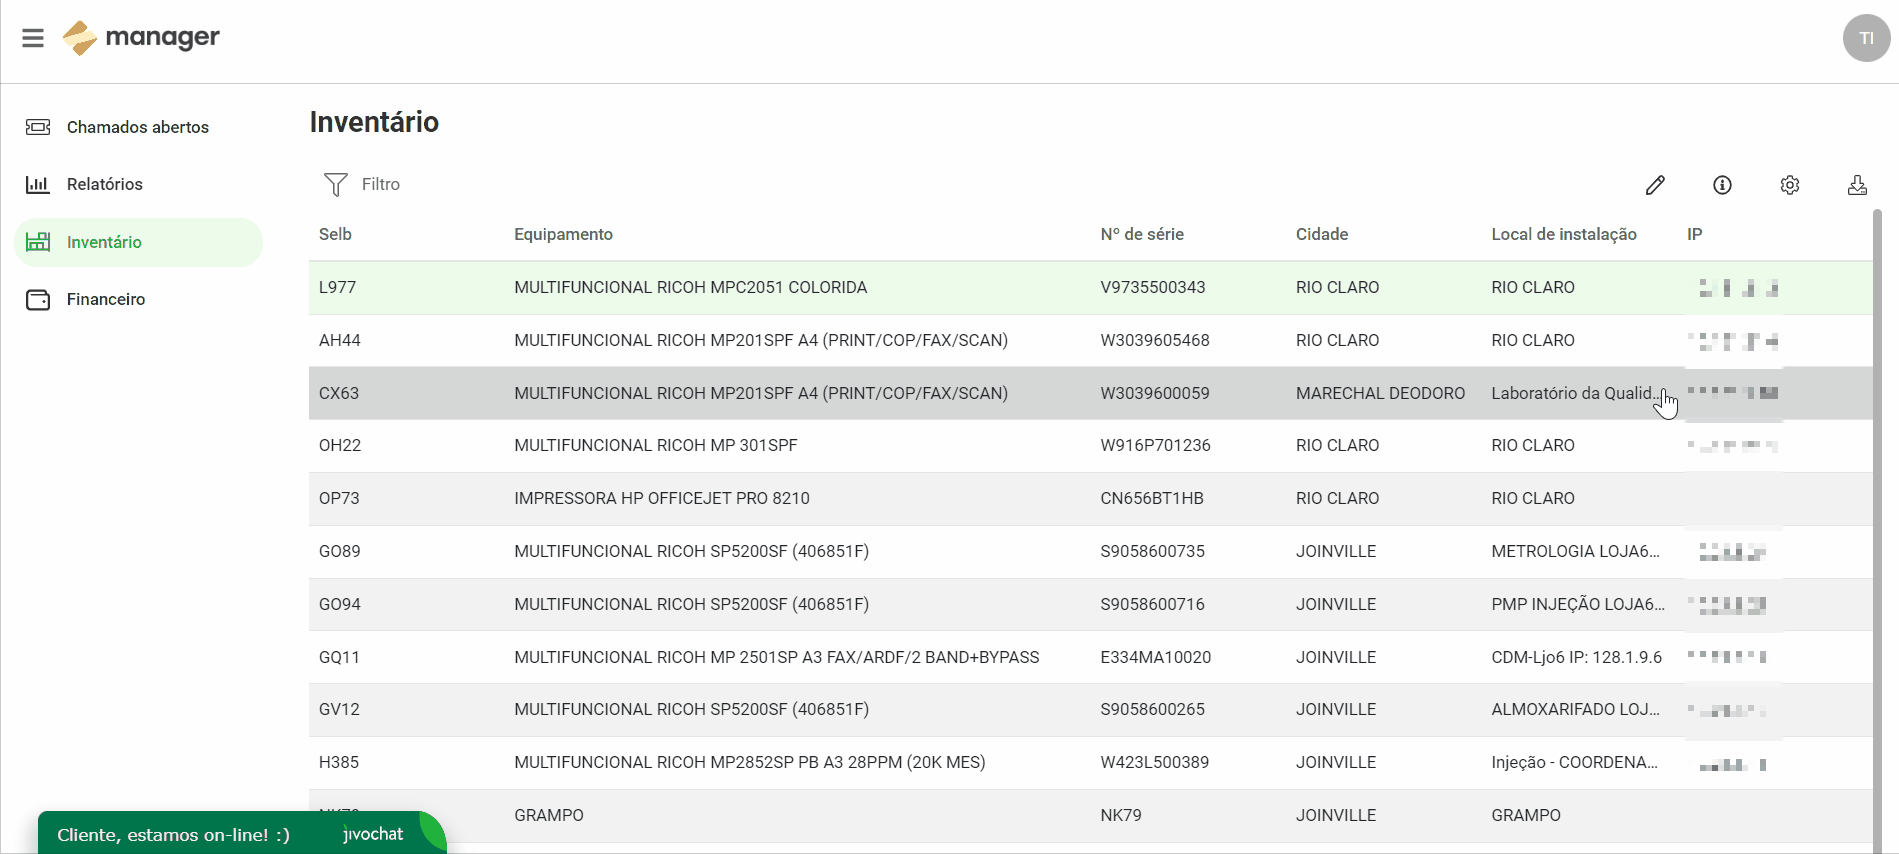The height and width of the screenshot is (854, 1899).
Task: Click the download export icon
Action: point(1857,185)
